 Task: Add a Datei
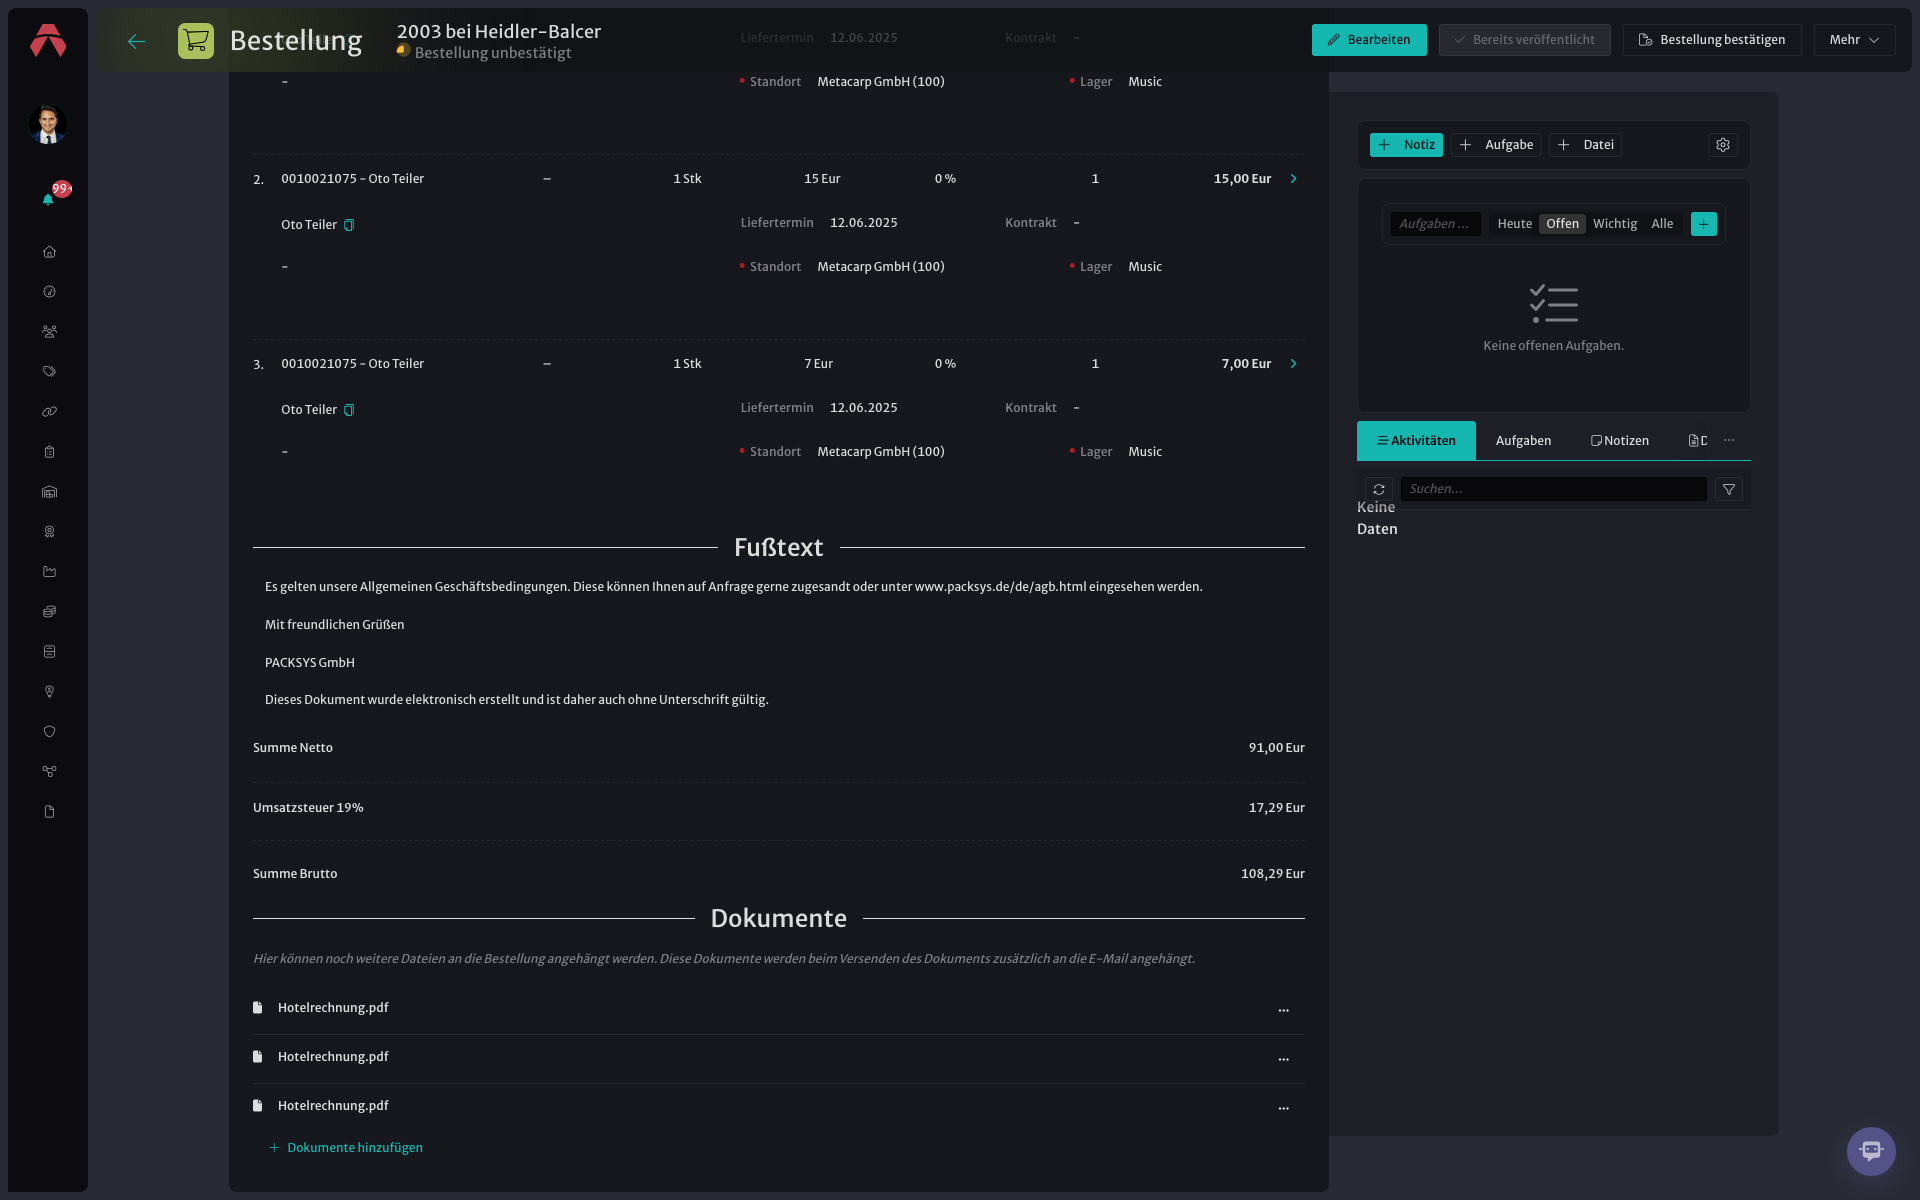click(x=1586, y=145)
